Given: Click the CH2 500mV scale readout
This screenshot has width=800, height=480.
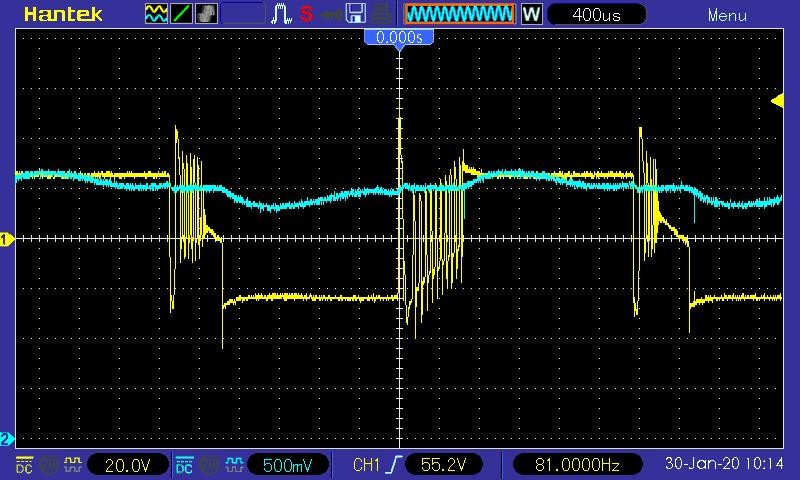Looking at the screenshot, I should [288, 465].
